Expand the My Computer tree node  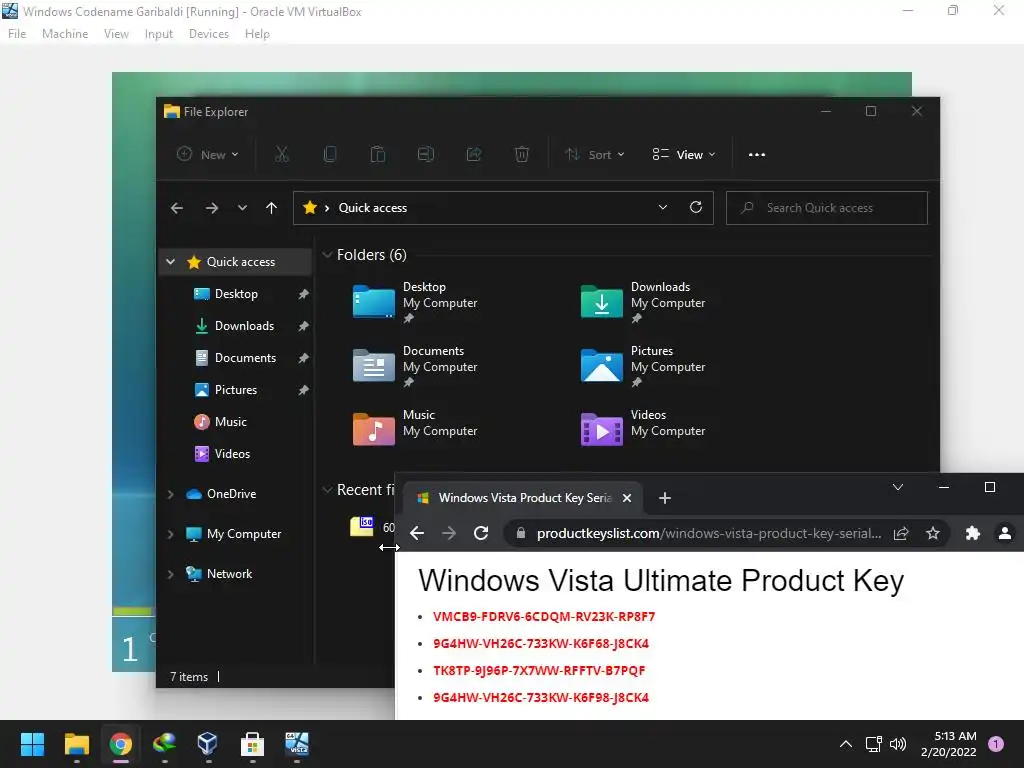point(170,534)
